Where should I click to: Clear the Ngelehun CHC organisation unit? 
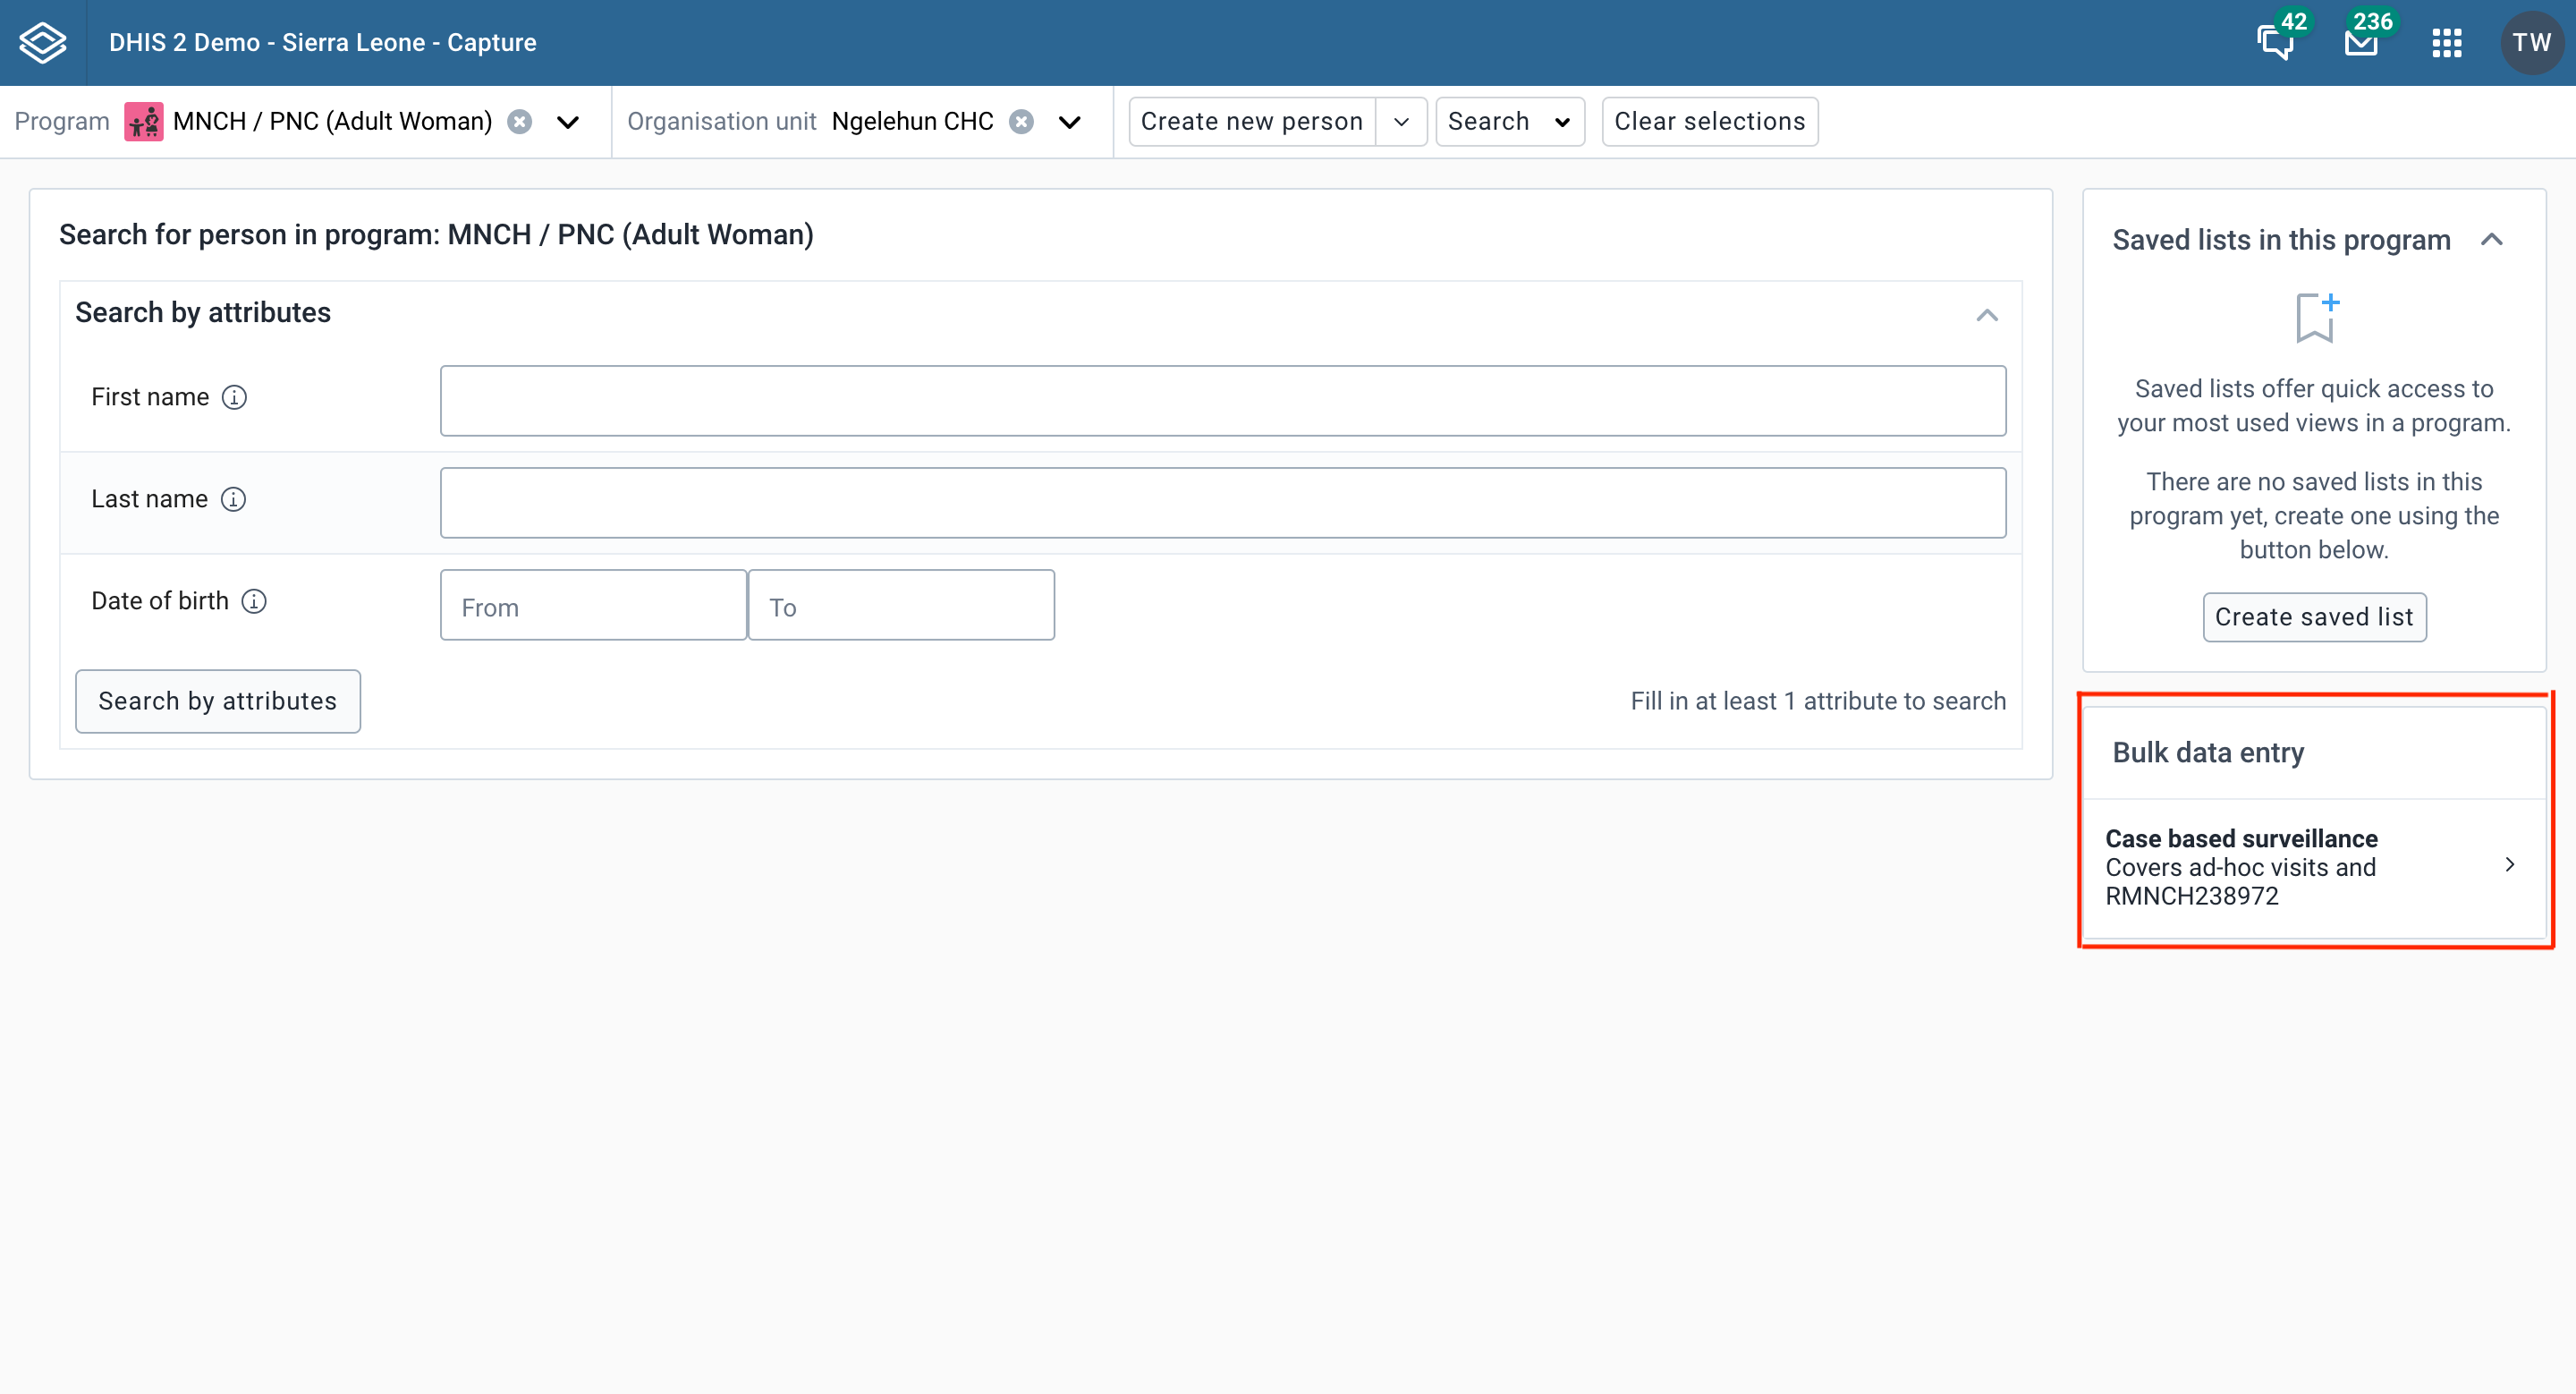tap(1021, 121)
